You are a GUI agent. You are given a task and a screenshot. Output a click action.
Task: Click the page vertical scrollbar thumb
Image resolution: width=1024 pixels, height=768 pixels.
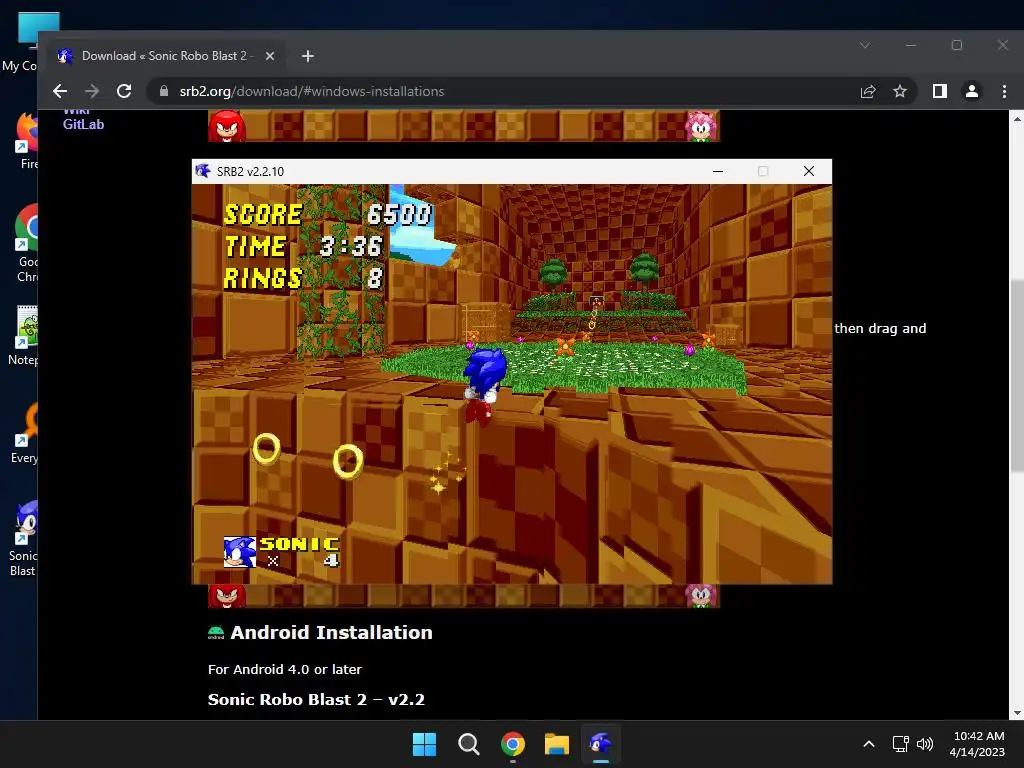click(1017, 376)
